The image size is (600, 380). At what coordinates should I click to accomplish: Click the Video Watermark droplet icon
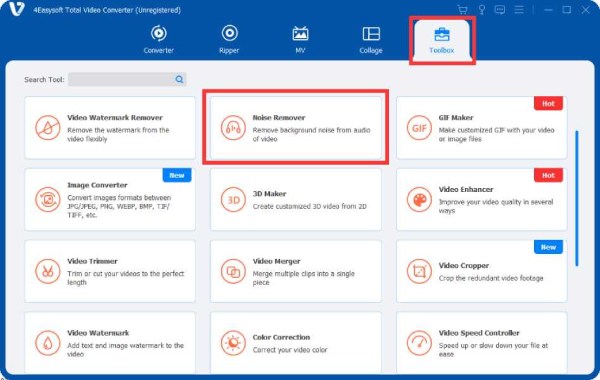(x=48, y=343)
